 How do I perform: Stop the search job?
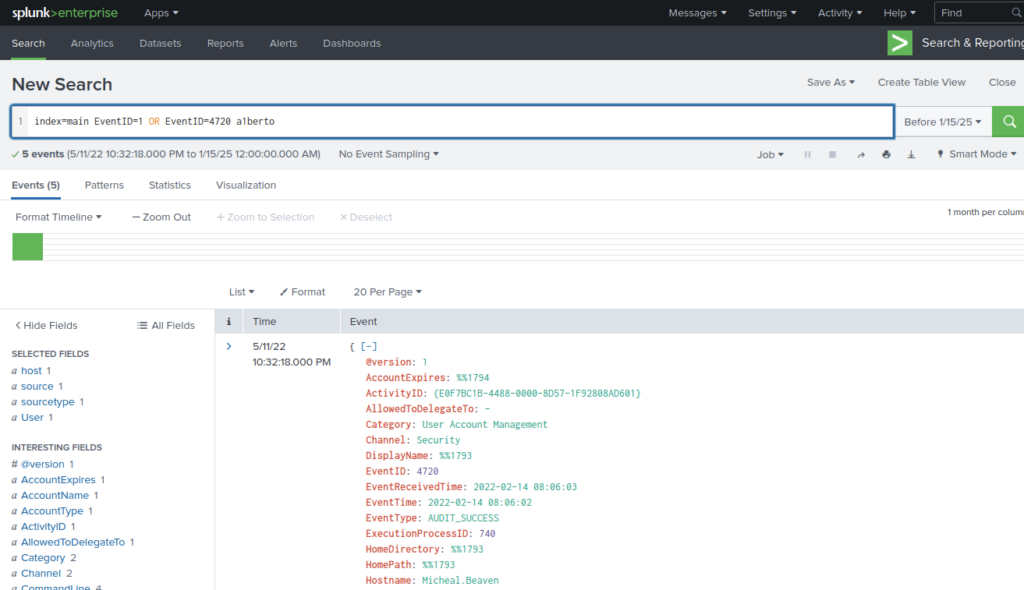832,155
